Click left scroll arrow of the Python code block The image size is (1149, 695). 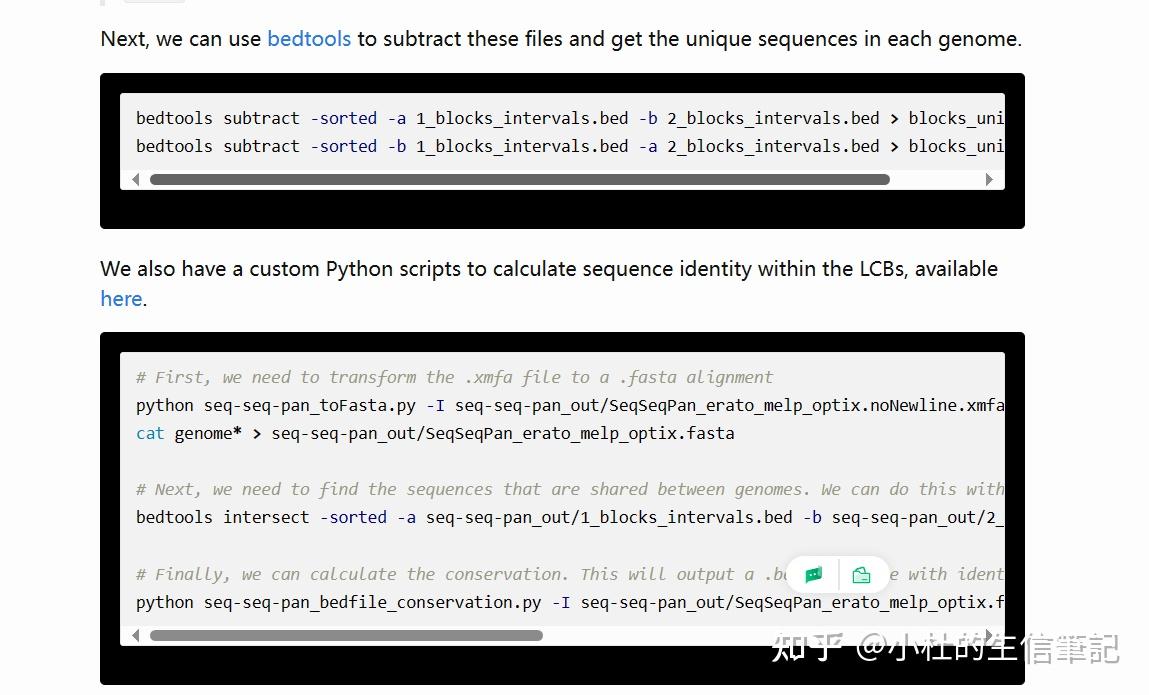tap(136, 636)
